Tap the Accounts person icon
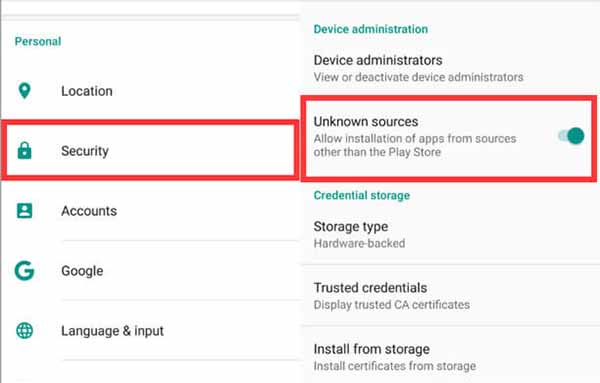 pyautogui.click(x=24, y=210)
